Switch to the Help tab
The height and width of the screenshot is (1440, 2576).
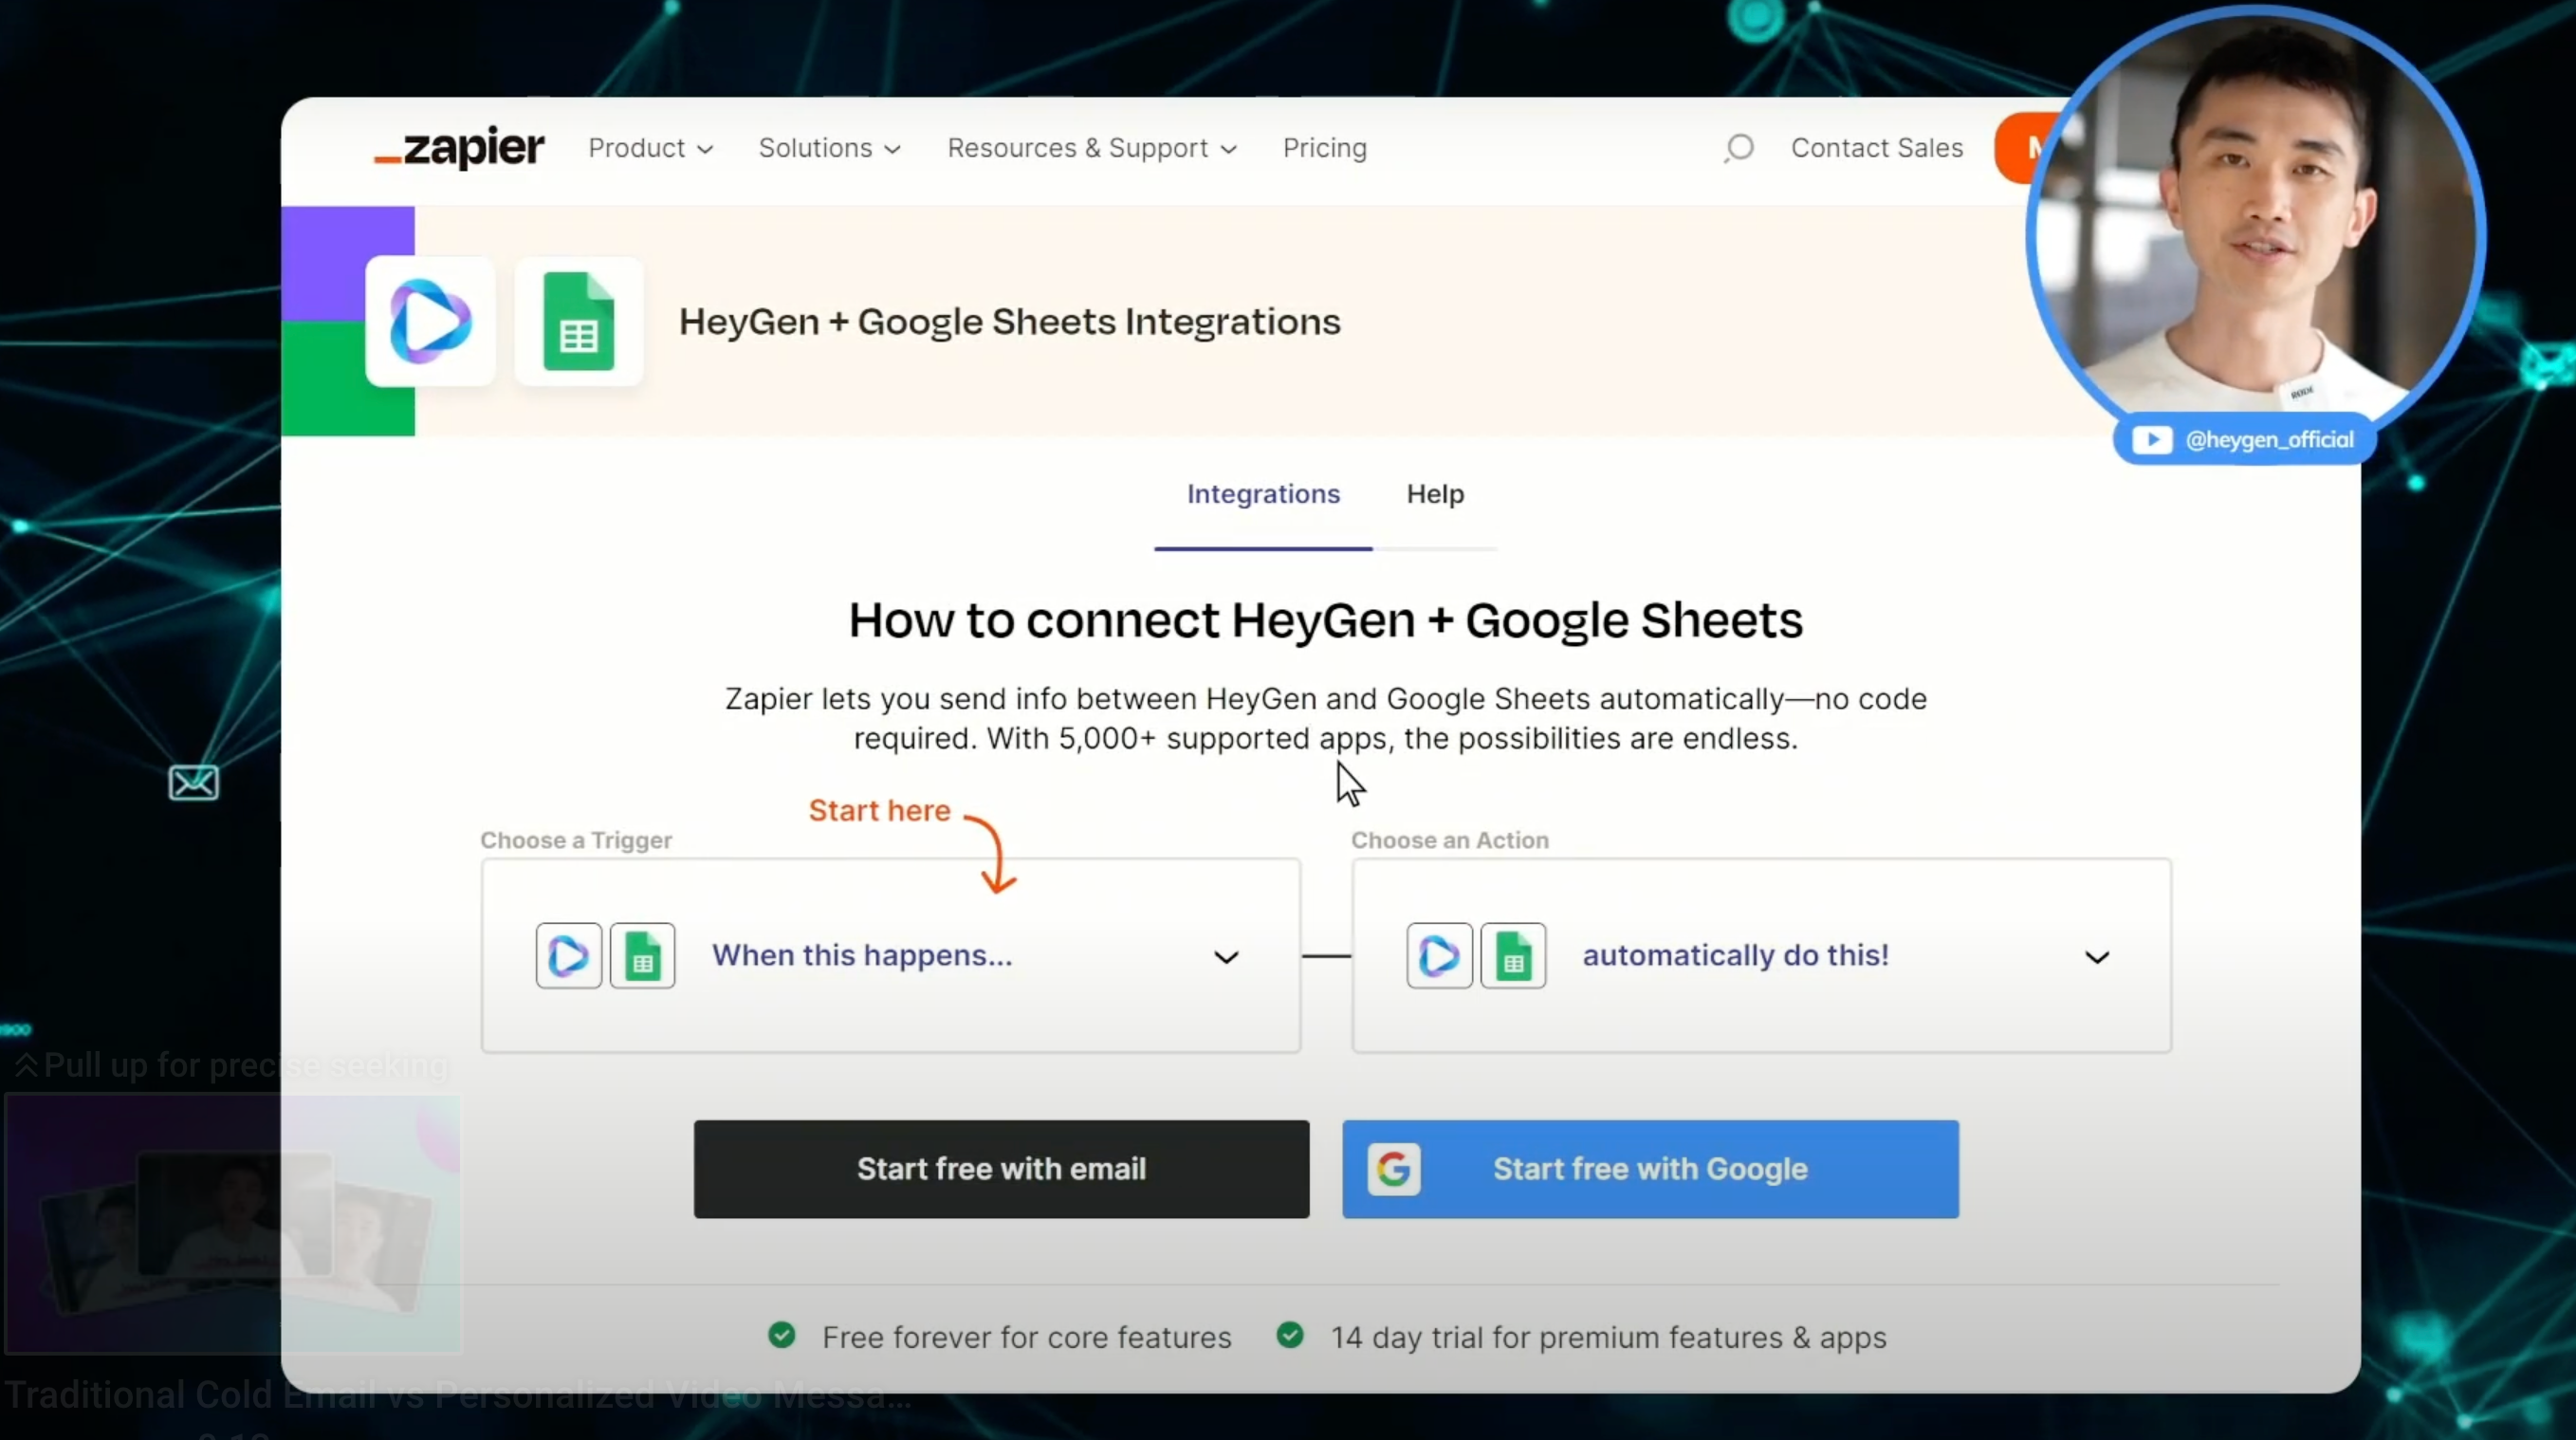coord(1435,494)
